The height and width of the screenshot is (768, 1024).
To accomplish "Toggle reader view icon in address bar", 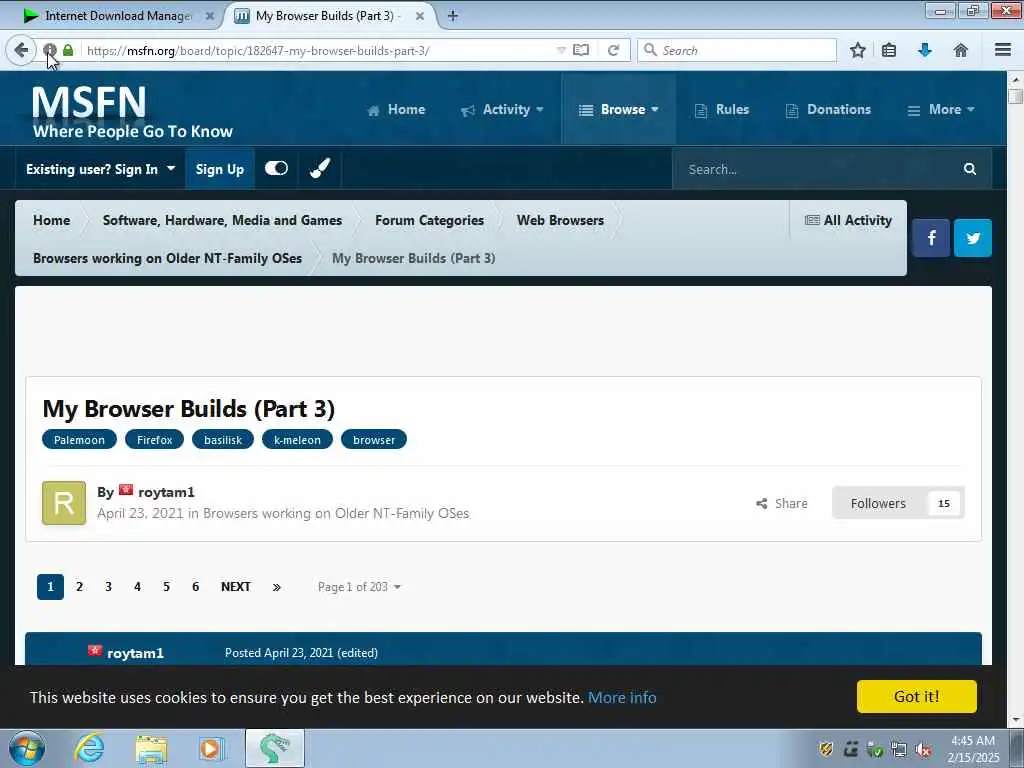I will [x=581, y=50].
